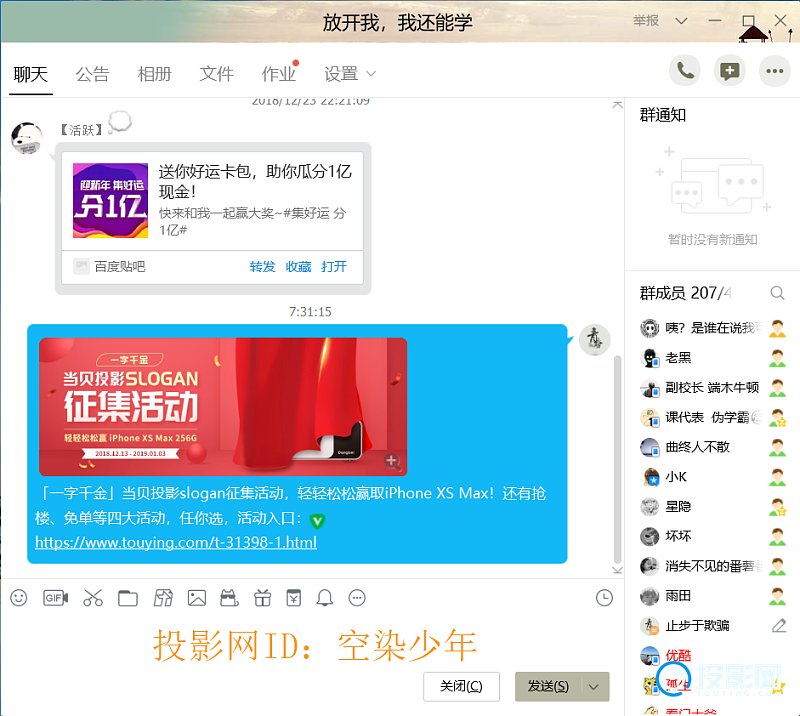Click 收藏 on the shared card
Viewport: 800px width, 716px height.
point(298,266)
